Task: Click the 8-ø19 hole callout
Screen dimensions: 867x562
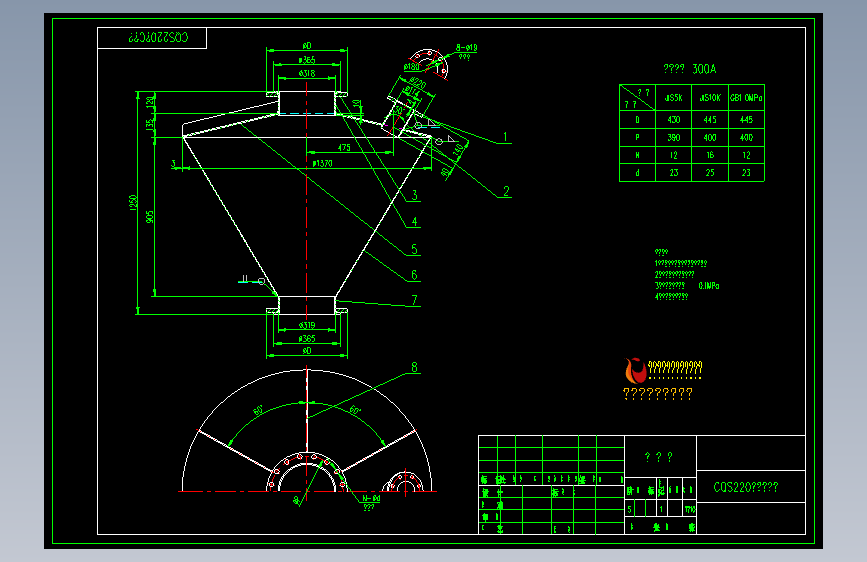Action: pyautogui.click(x=466, y=48)
